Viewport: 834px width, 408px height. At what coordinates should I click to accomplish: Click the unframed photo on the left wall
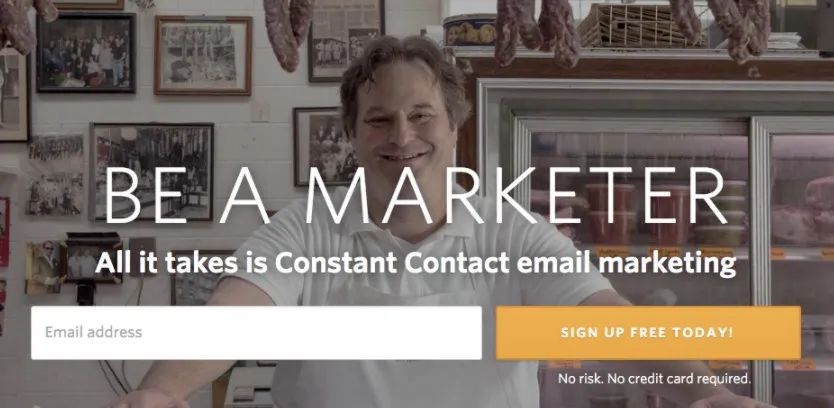[x=55, y=175]
